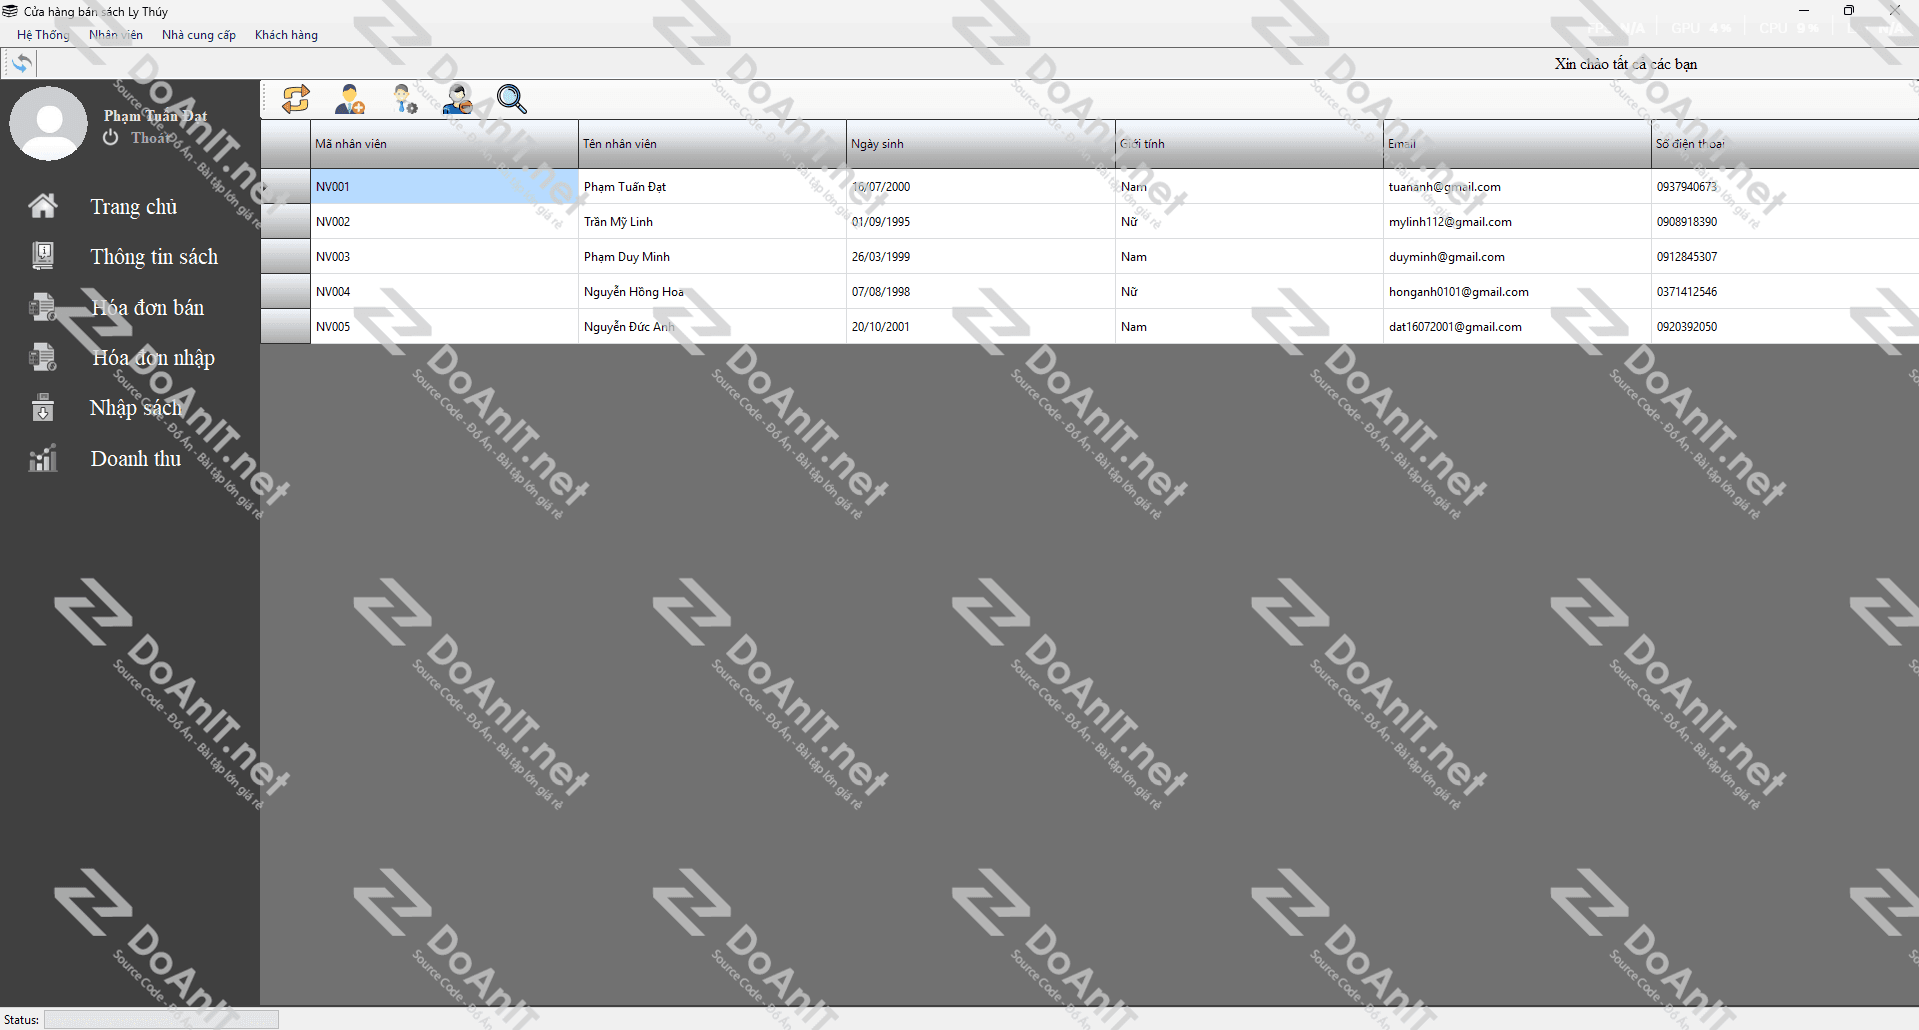Click the Email column header
The width and height of the screenshot is (1919, 1030).
click(x=1517, y=144)
